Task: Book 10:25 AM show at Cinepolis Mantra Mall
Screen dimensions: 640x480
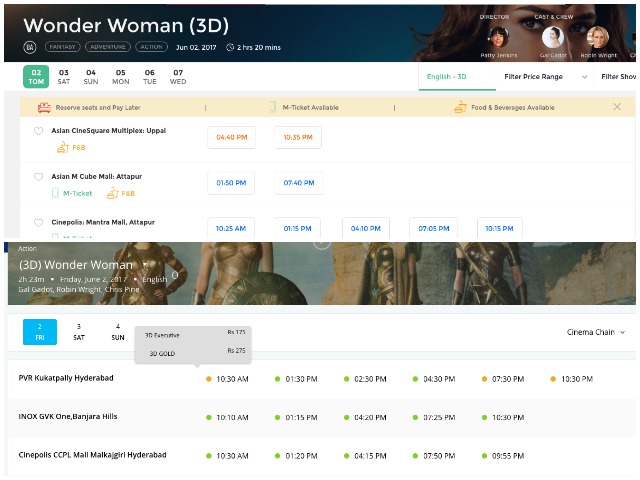Action: 231,228
